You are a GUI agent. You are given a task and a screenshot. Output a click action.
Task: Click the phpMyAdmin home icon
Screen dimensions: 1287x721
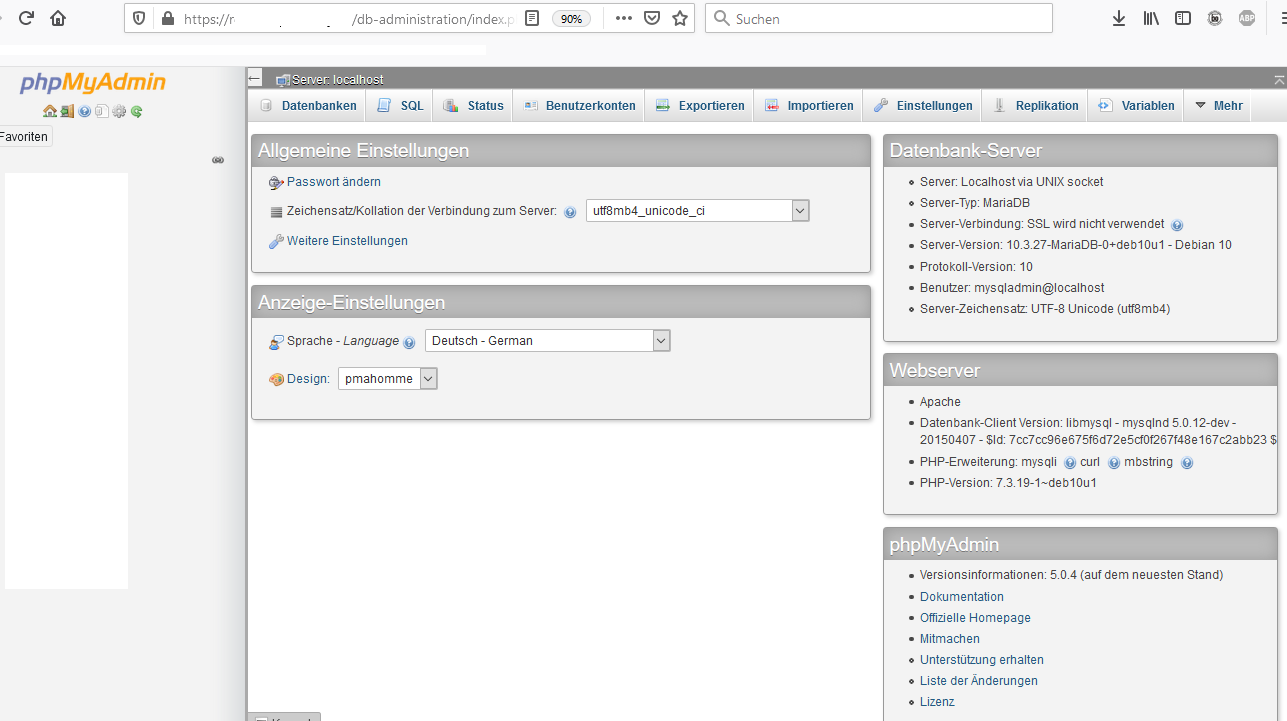tap(50, 111)
